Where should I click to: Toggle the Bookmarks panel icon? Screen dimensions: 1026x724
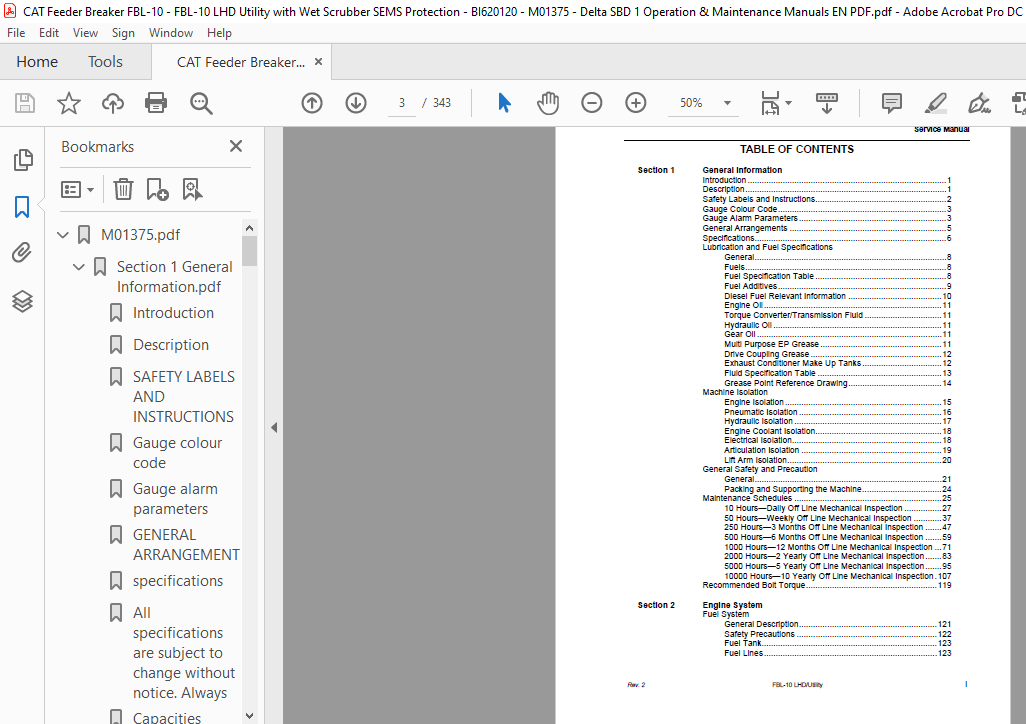(x=22, y=207)
